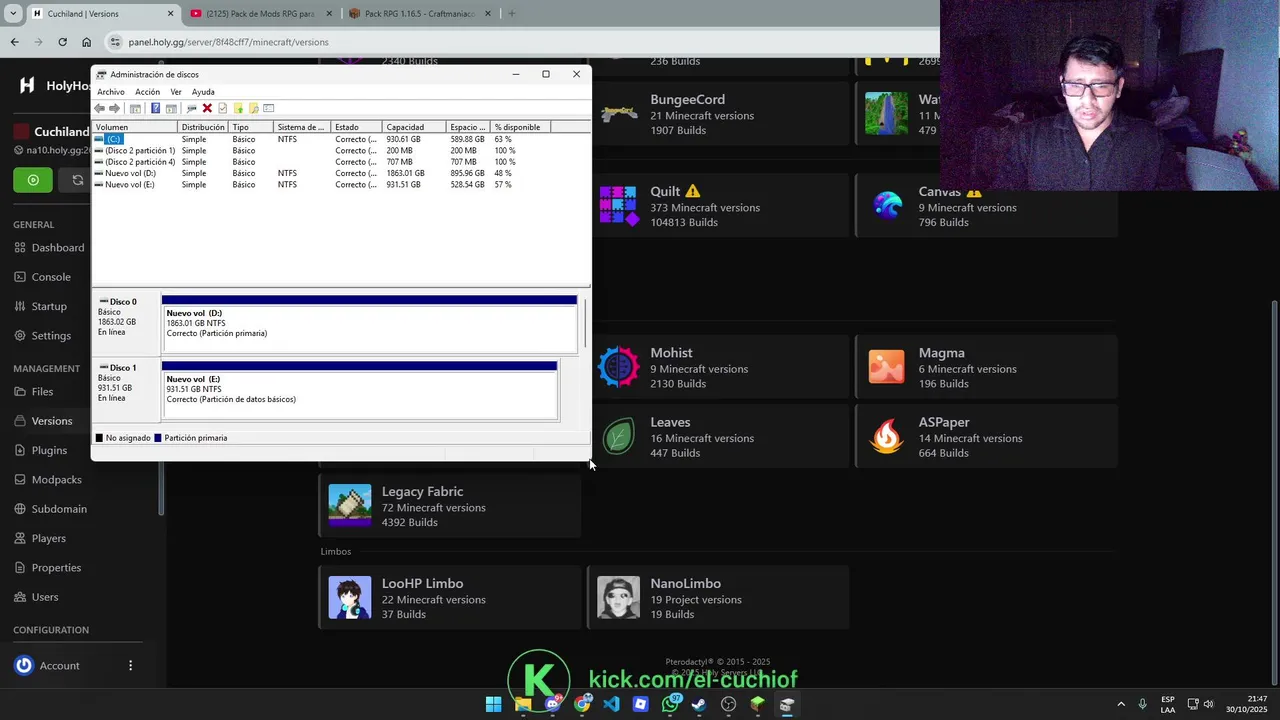Click browser back arrow

point(14,42)
